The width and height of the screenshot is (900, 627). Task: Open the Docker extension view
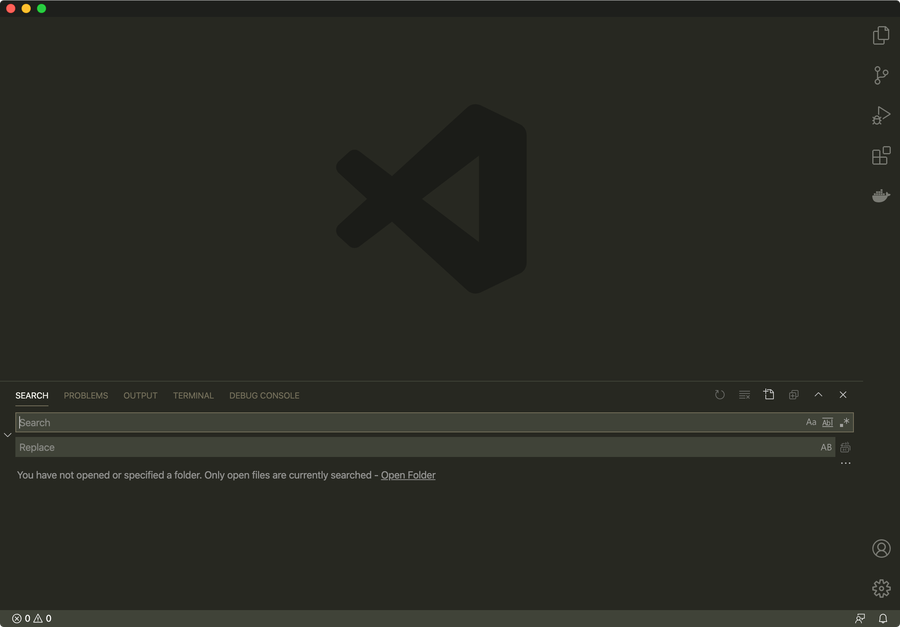point(881,196)
